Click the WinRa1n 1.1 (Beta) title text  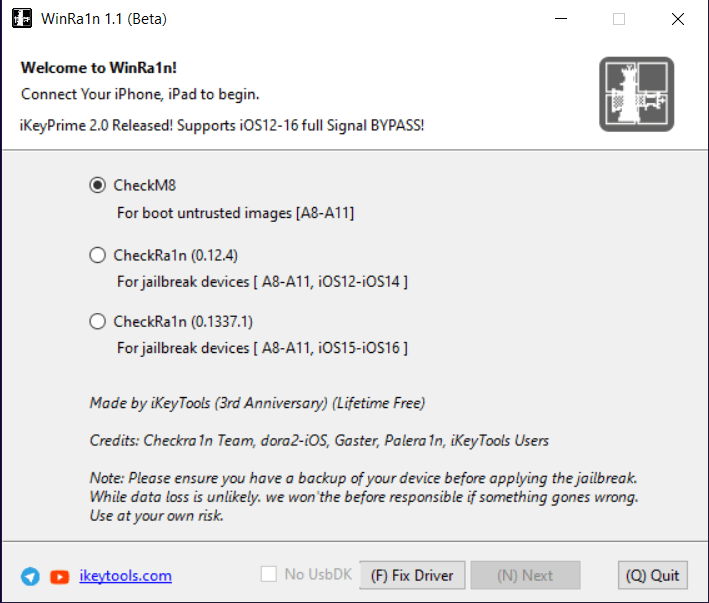click(102, 19)
